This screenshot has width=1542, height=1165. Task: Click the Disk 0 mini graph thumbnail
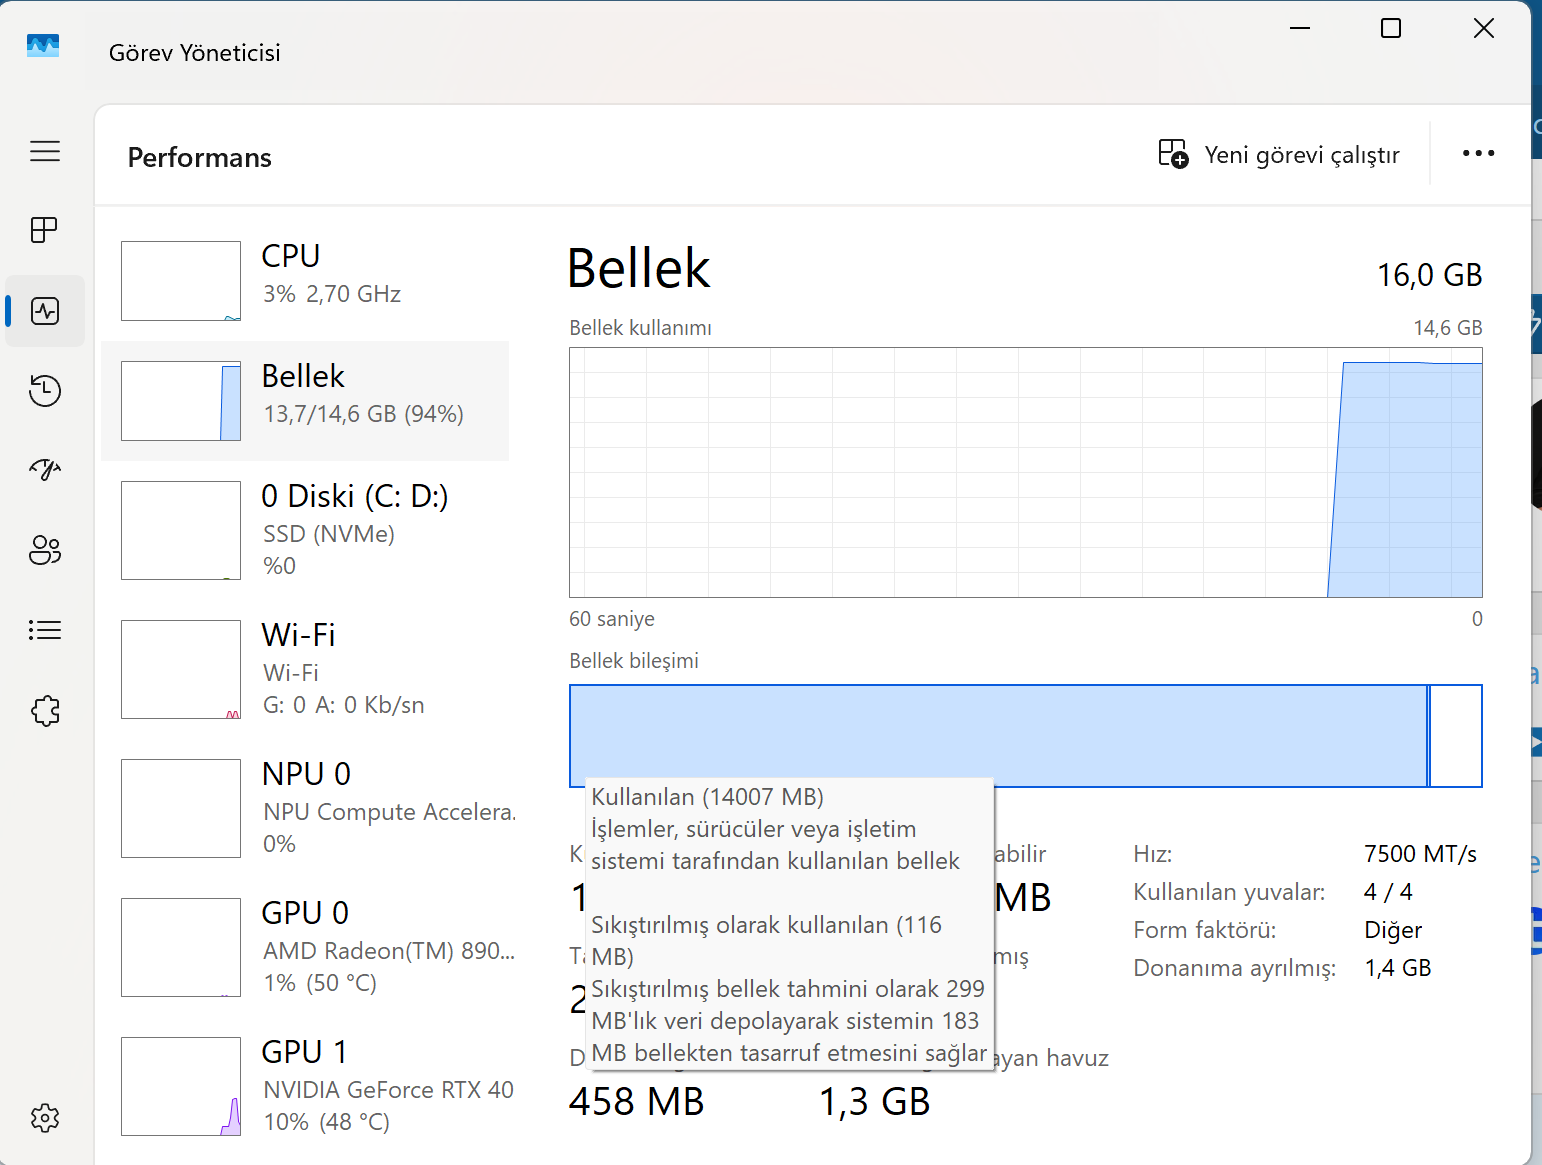point(181,530)
